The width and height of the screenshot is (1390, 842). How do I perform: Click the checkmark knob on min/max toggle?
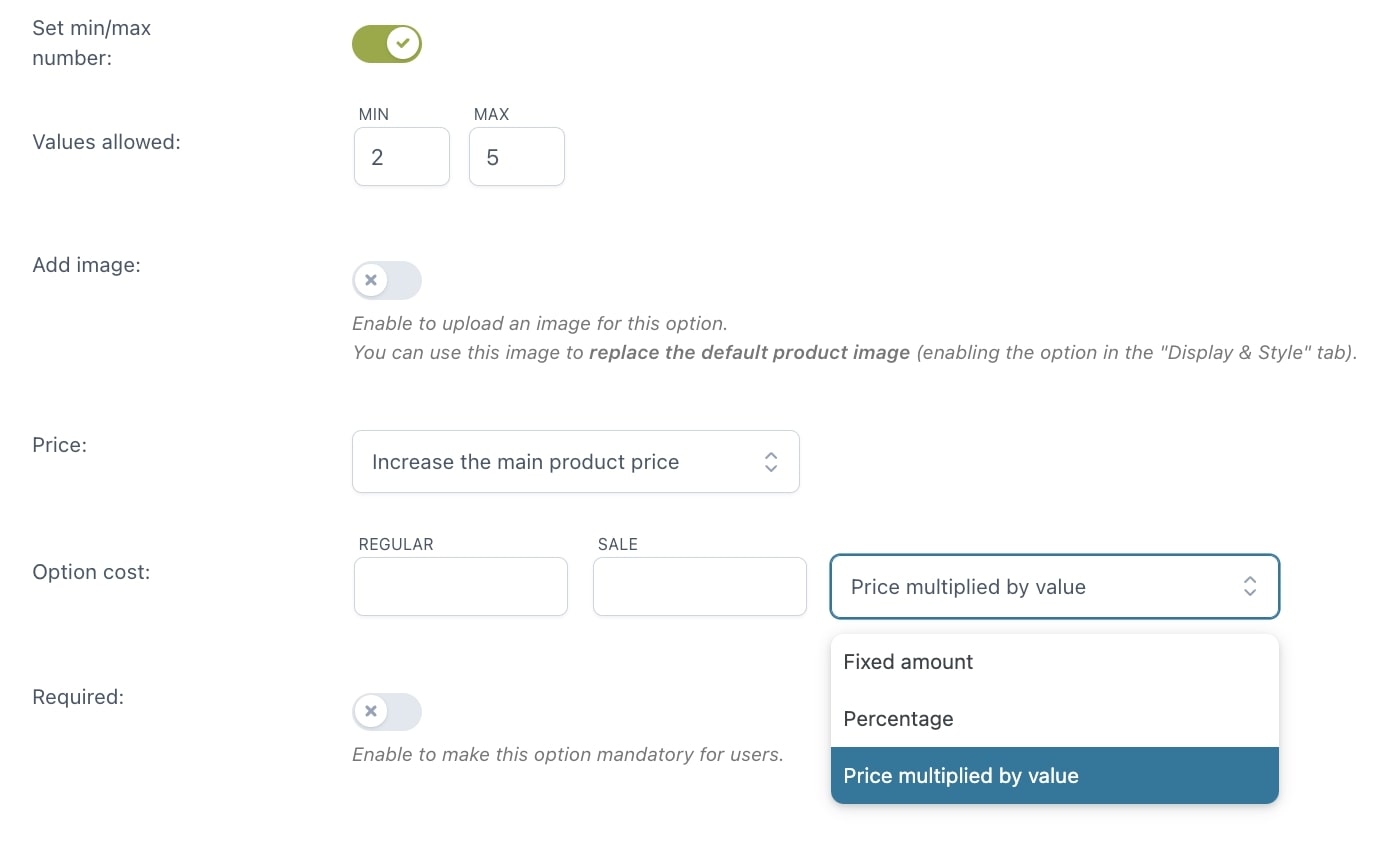point(403,44)
